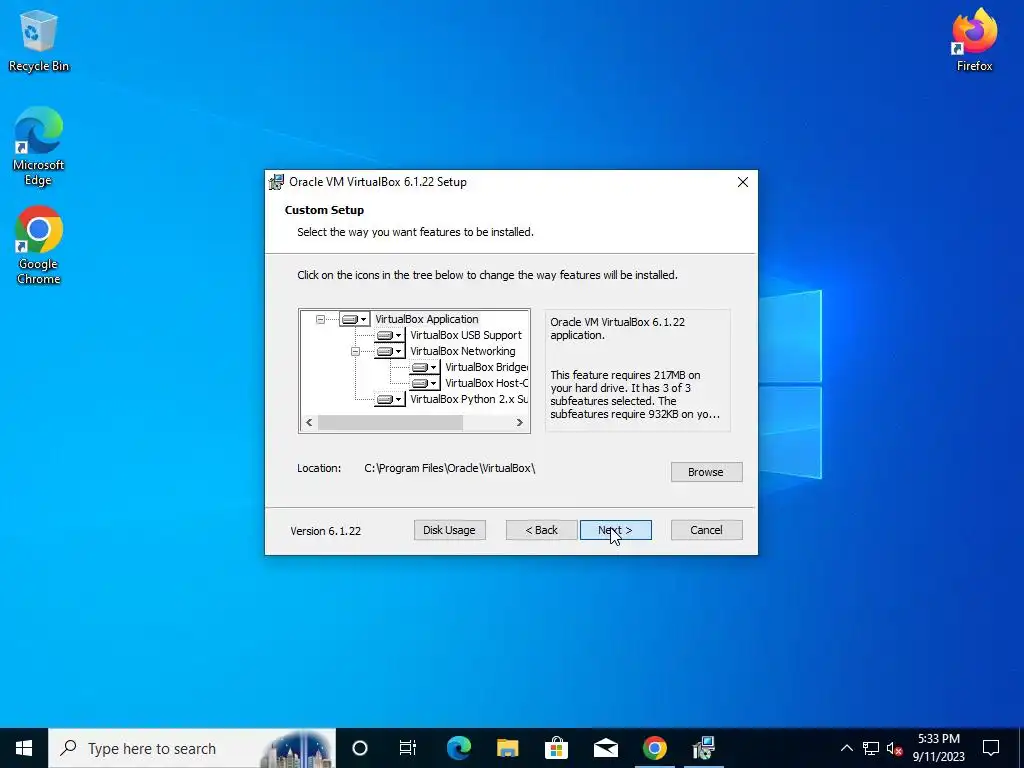Image resolution: width=1024 pixels, height=768 pixels.
Task: Close the VirtualBox Setup dialog
Action: coord(743,182)
